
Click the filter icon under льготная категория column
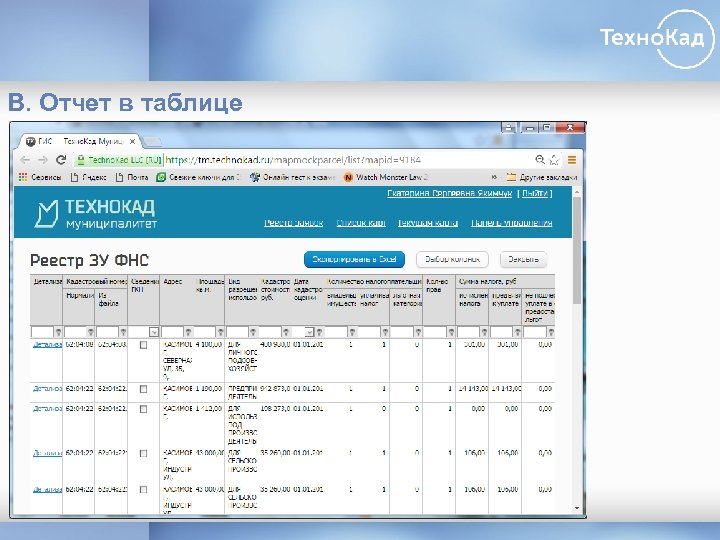click(x=418, y=332)
